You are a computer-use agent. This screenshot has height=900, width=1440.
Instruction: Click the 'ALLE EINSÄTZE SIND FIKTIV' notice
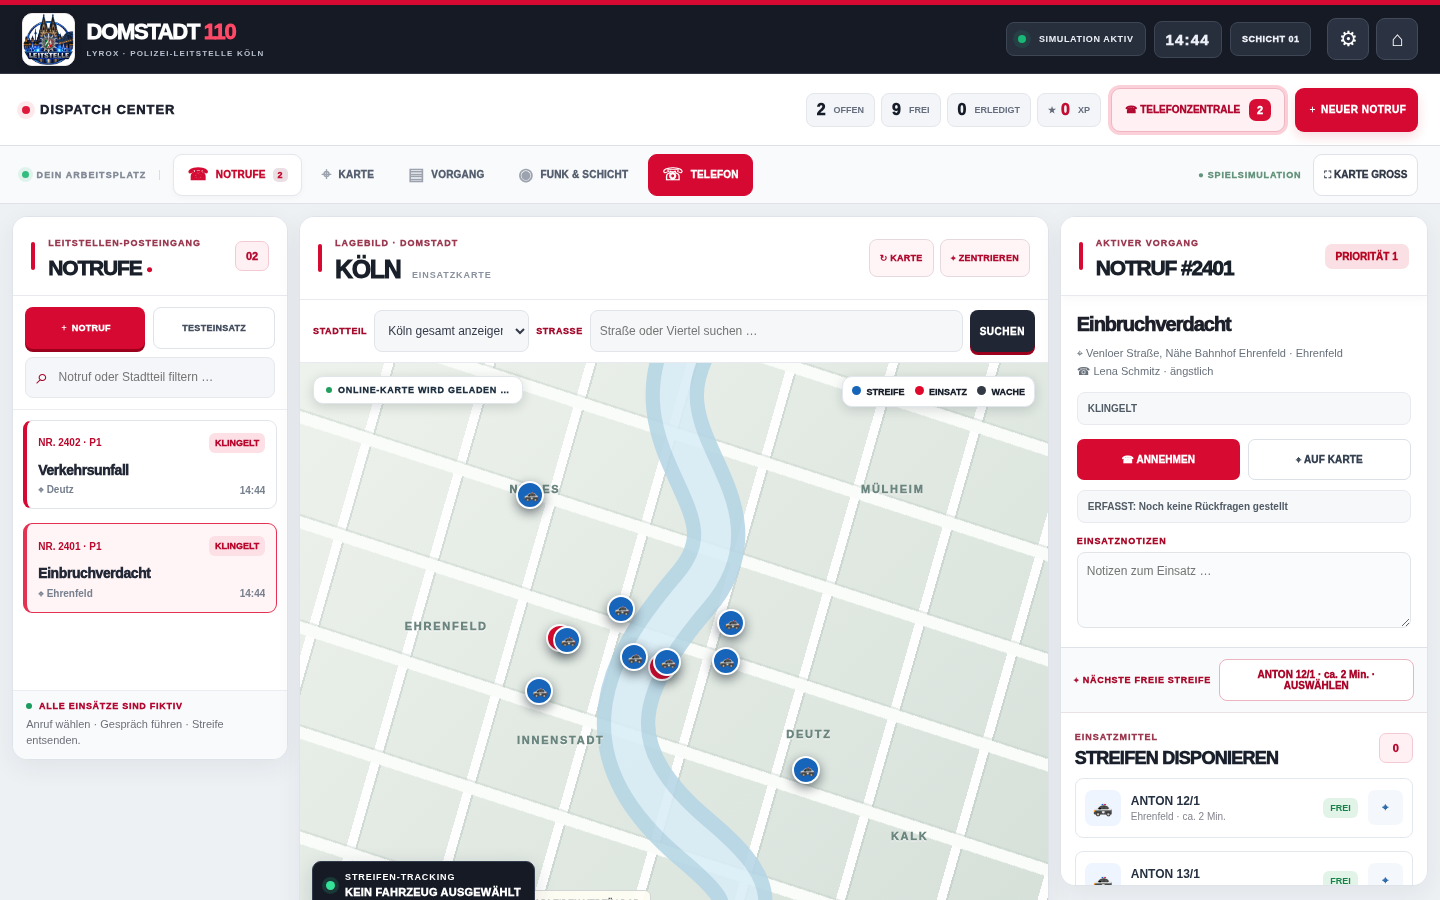point(104,706)
